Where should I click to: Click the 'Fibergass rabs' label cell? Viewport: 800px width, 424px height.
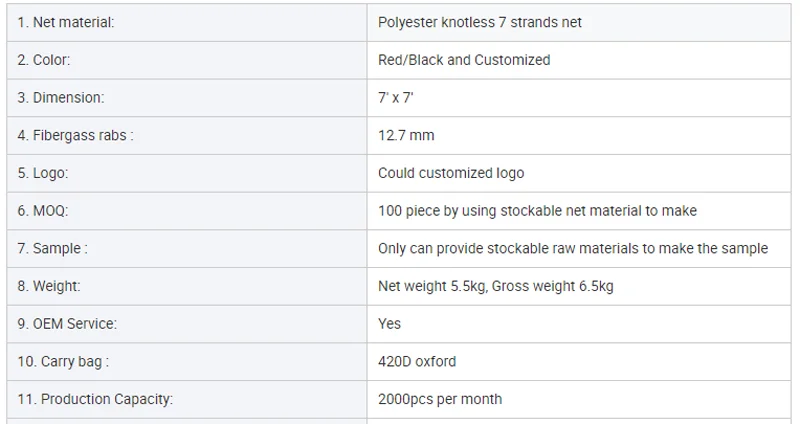tap(75, 135)
